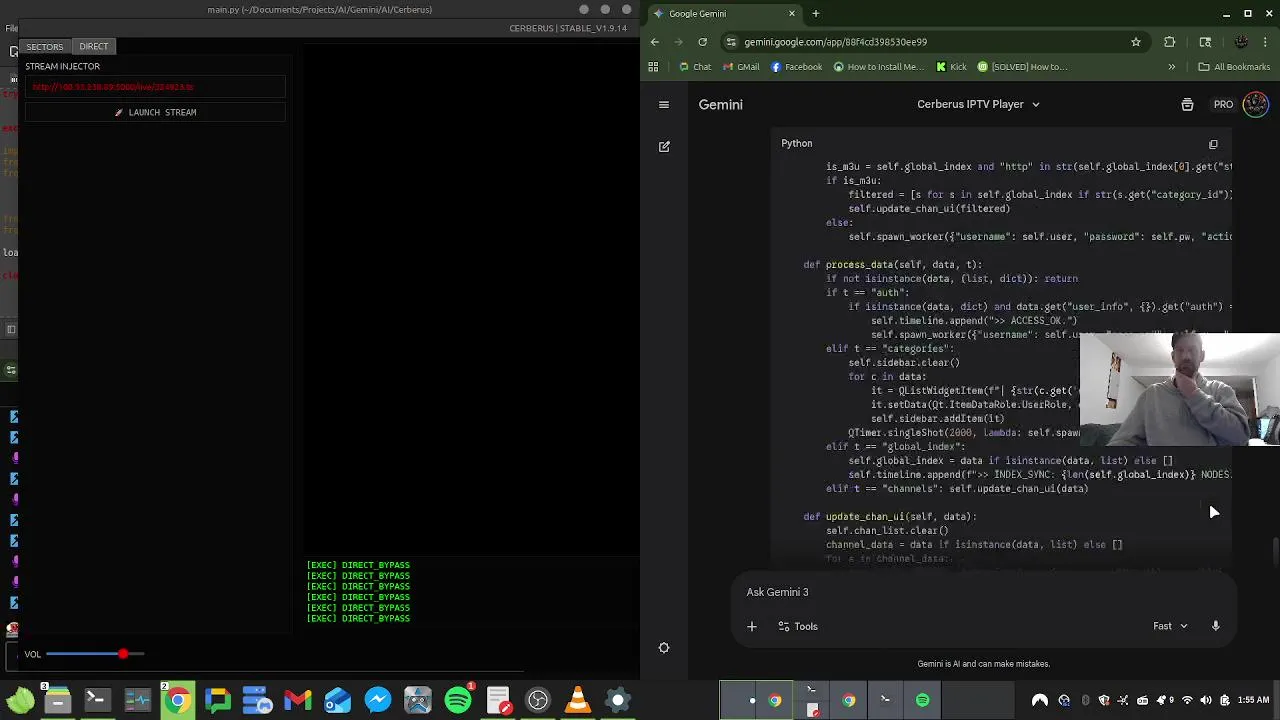Reload the Gemini page in Chrome

[x=702, y=42]
